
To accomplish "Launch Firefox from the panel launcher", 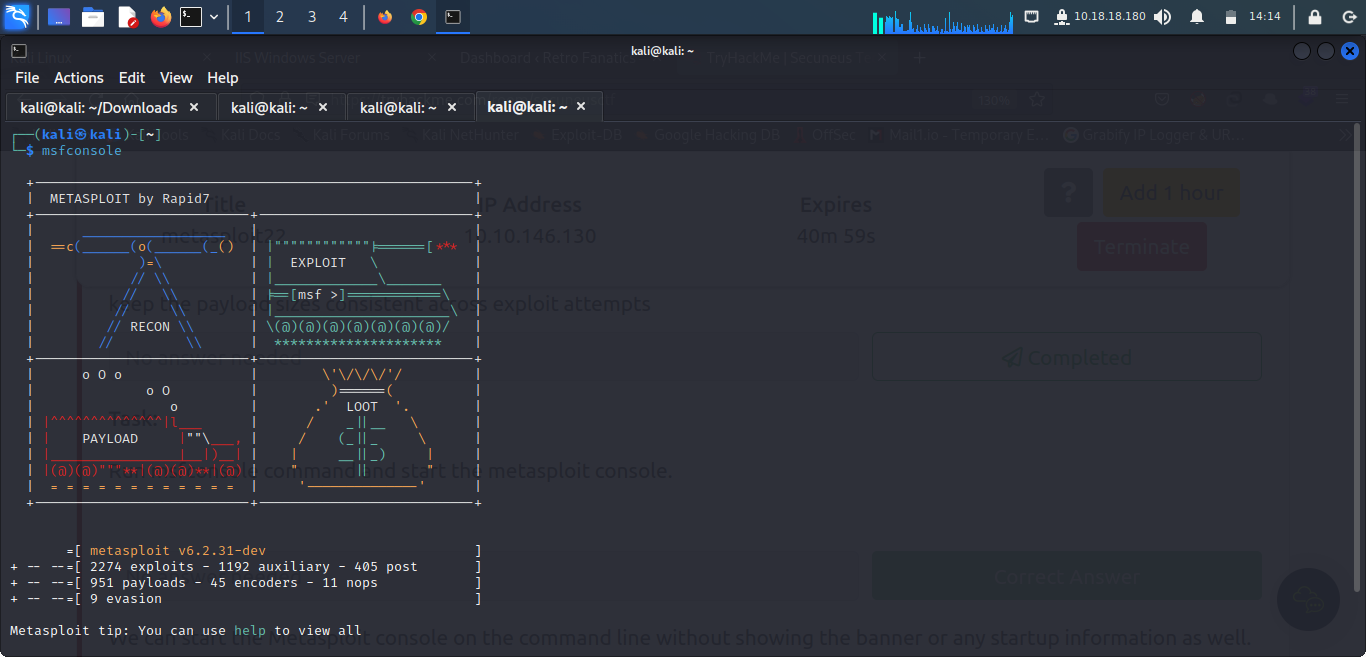I will [160, 17].
